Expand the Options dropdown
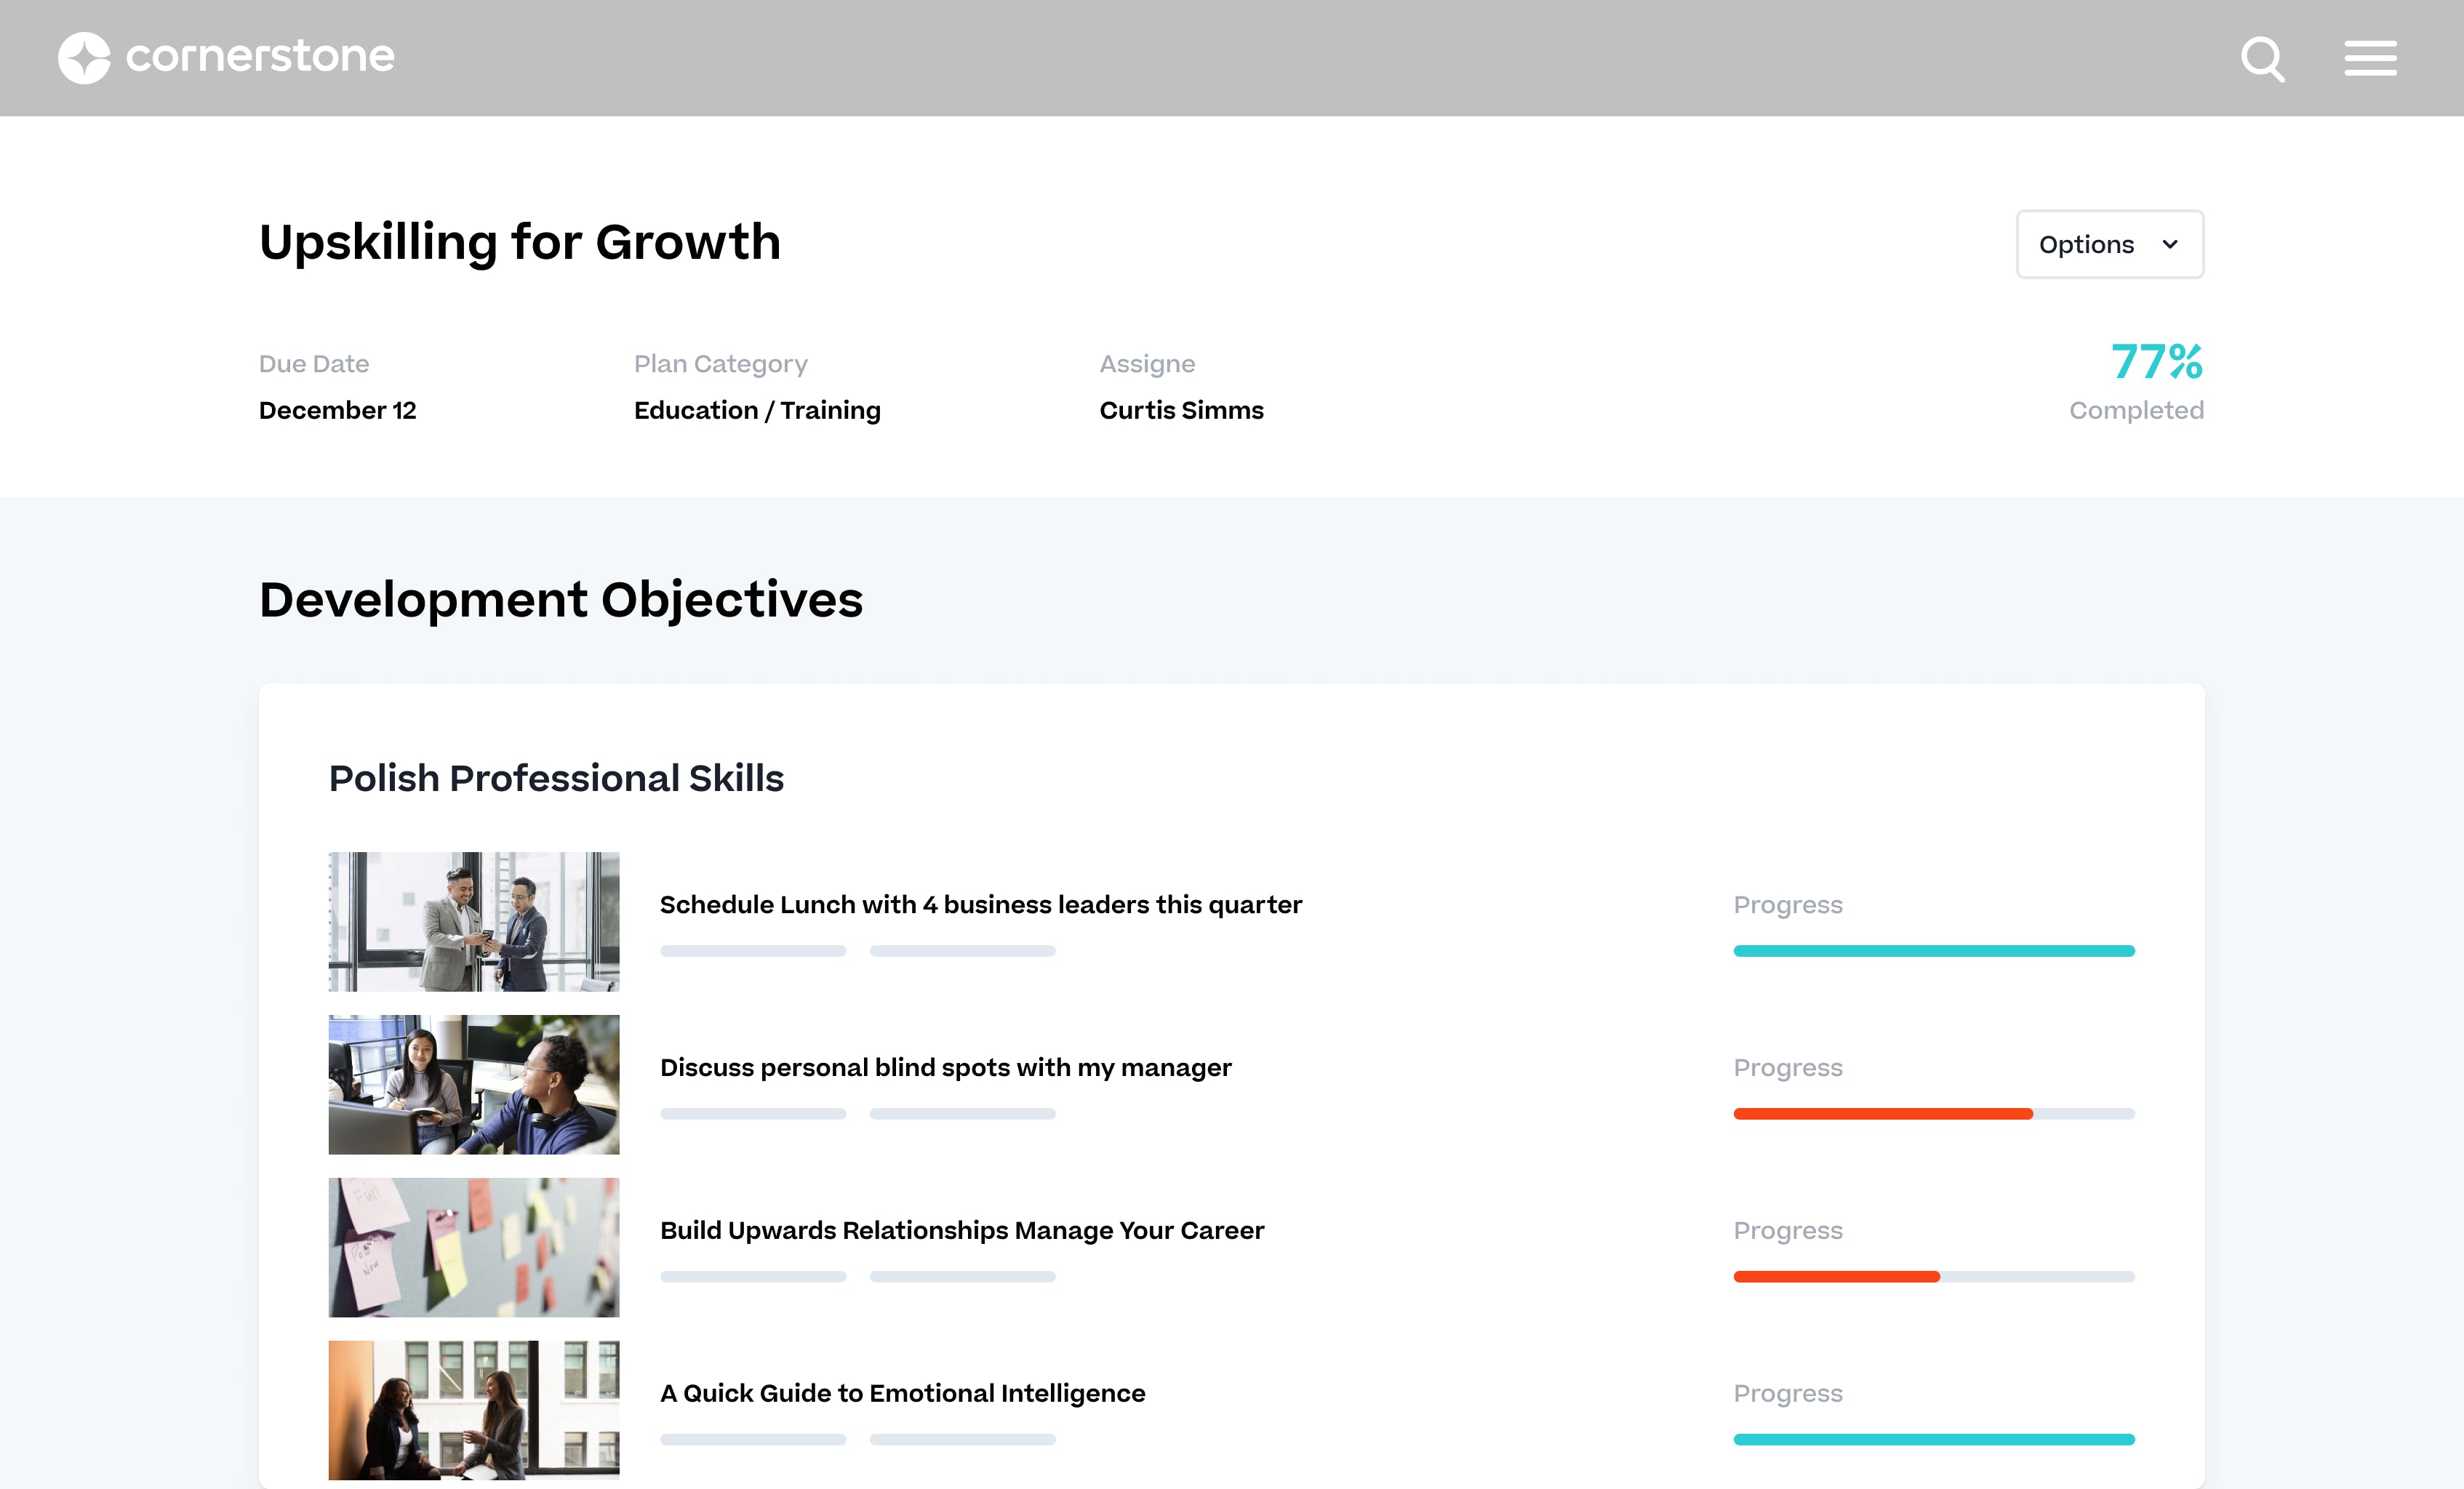Viewport: 2464px width, 1489px height. 2087,244
